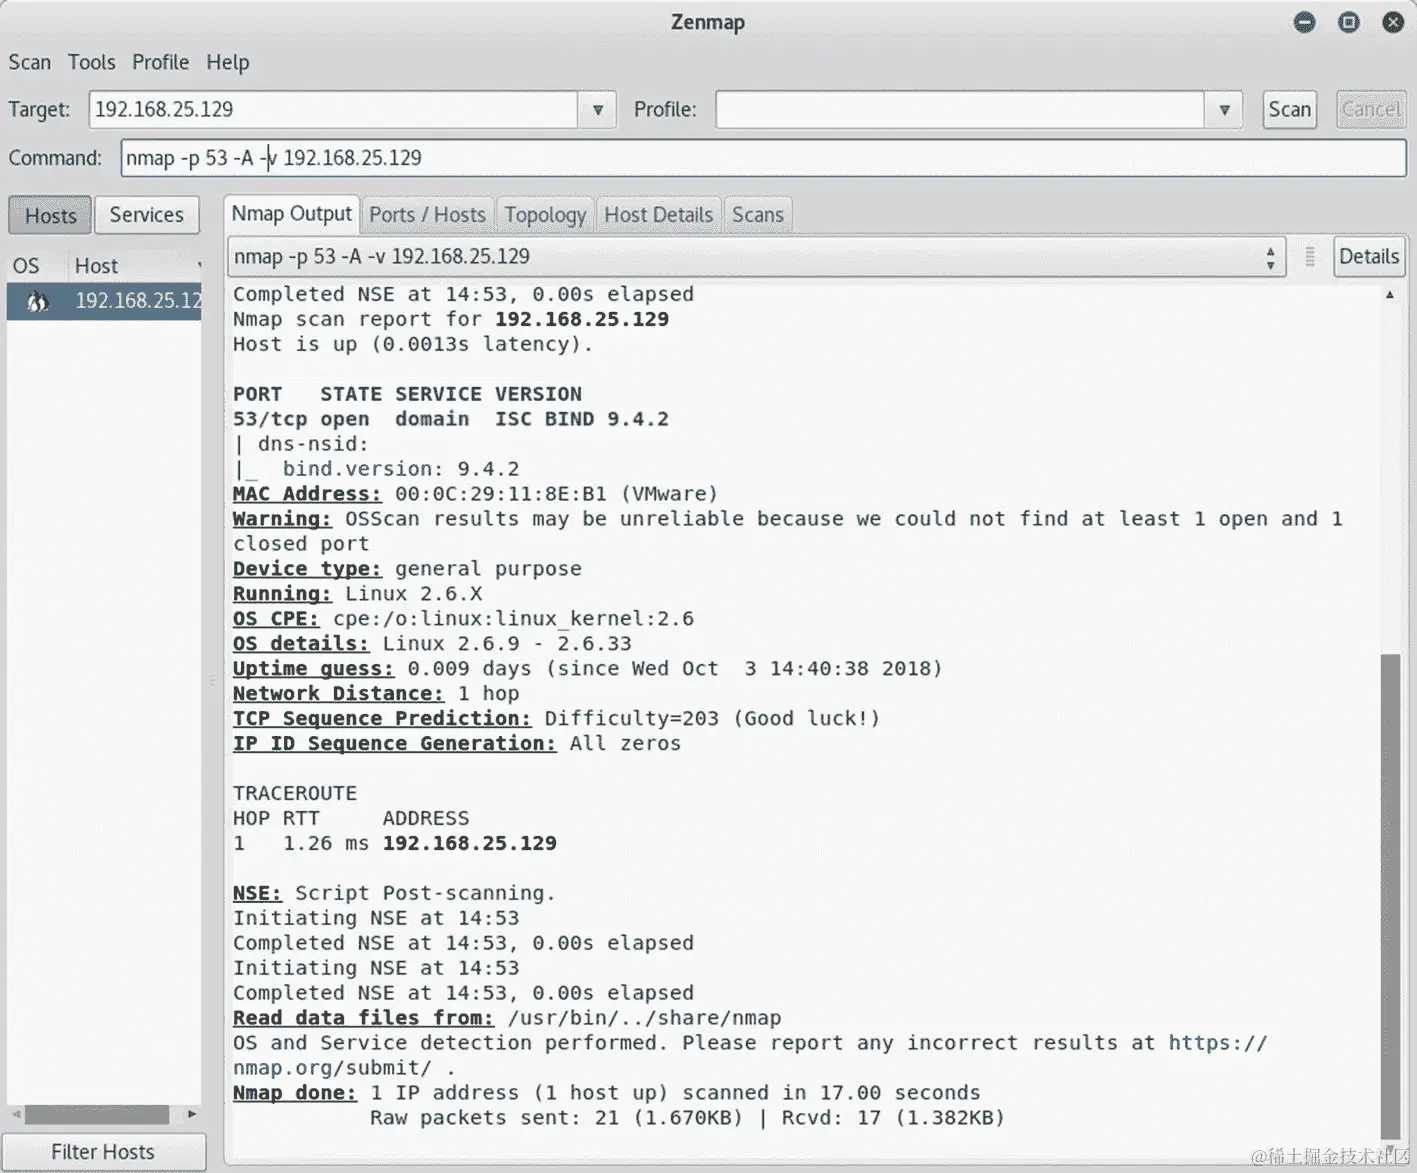Click the 'Warning:' label in output
The height and width of the screenshot is (1173, 1417).
pos(282,519)
